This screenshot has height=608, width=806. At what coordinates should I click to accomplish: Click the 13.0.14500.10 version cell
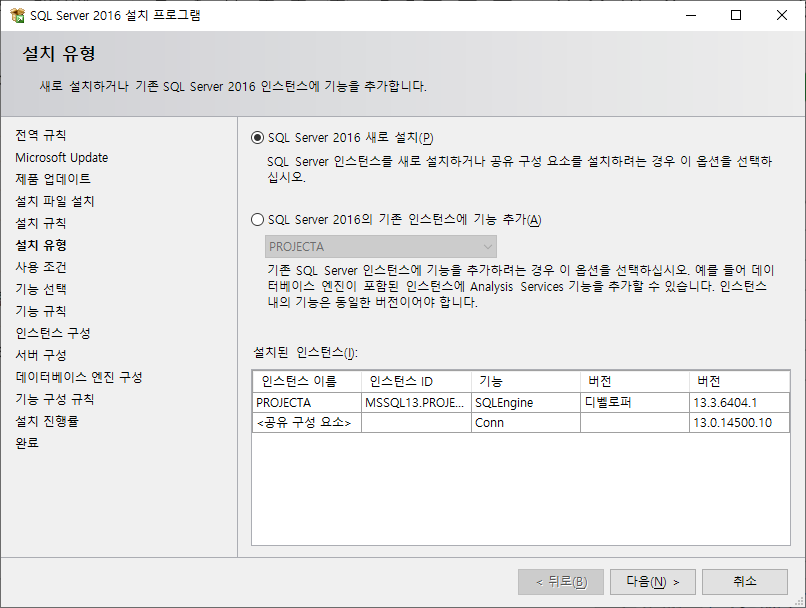click(740, 423)
